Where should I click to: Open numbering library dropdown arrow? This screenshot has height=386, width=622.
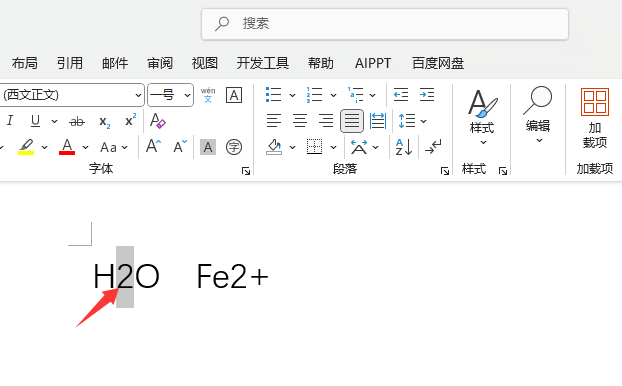[333, 95]
